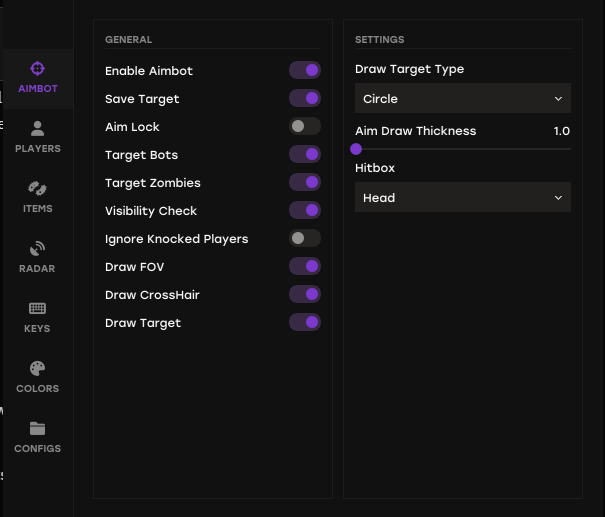Disable the Draw FOV toggle

(305, 266)
